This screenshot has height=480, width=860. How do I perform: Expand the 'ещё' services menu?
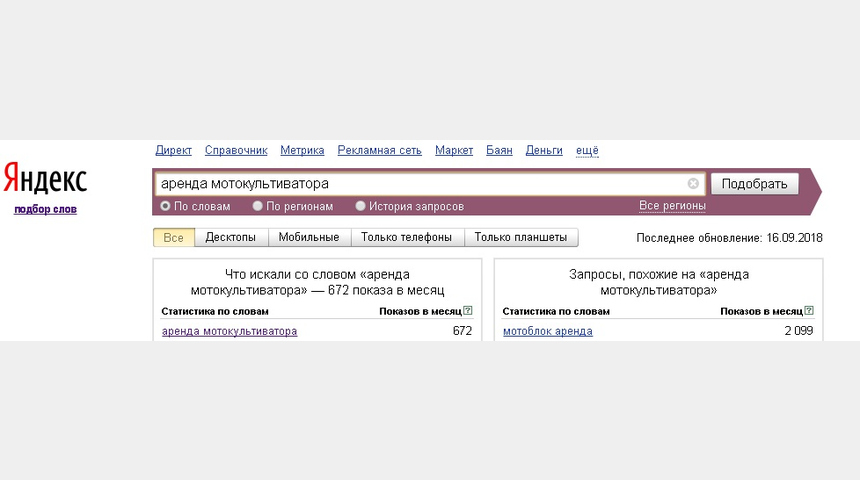(587, 150)
